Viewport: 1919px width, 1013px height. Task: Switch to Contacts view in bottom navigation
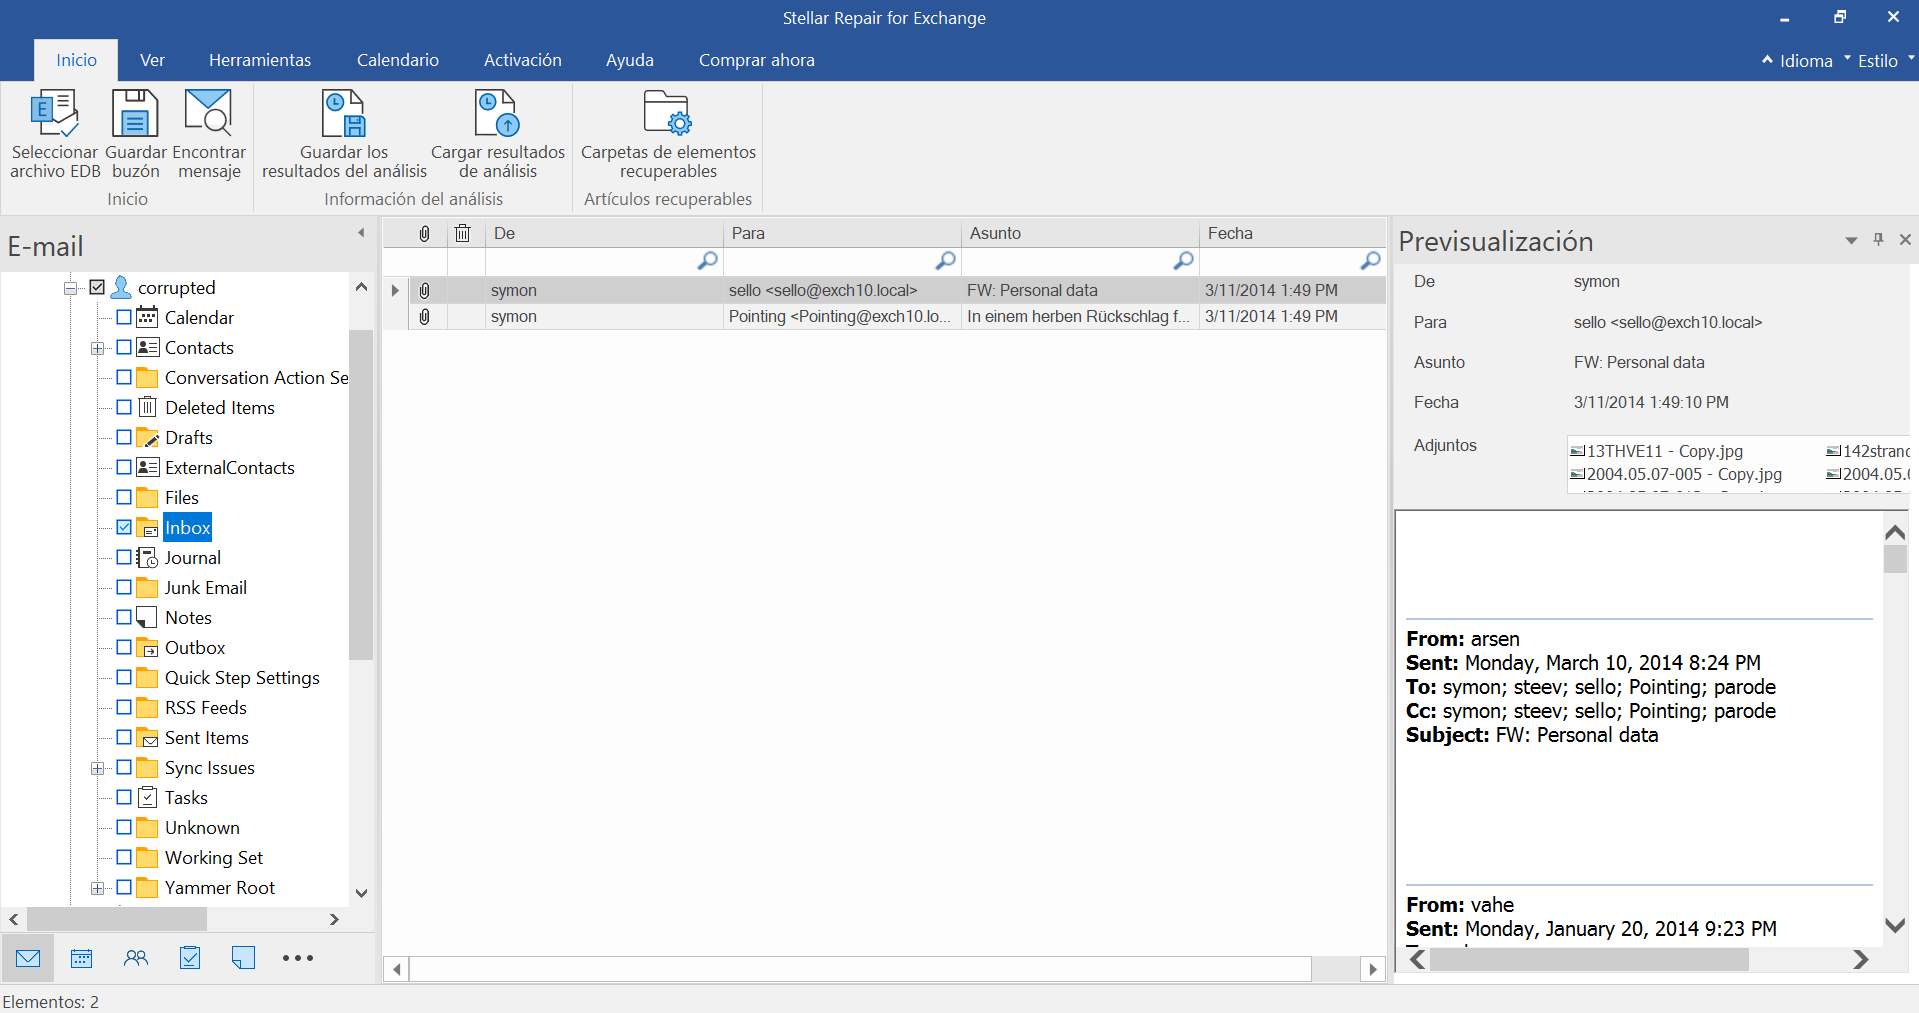pyautogui.click(x=136, y=958)
